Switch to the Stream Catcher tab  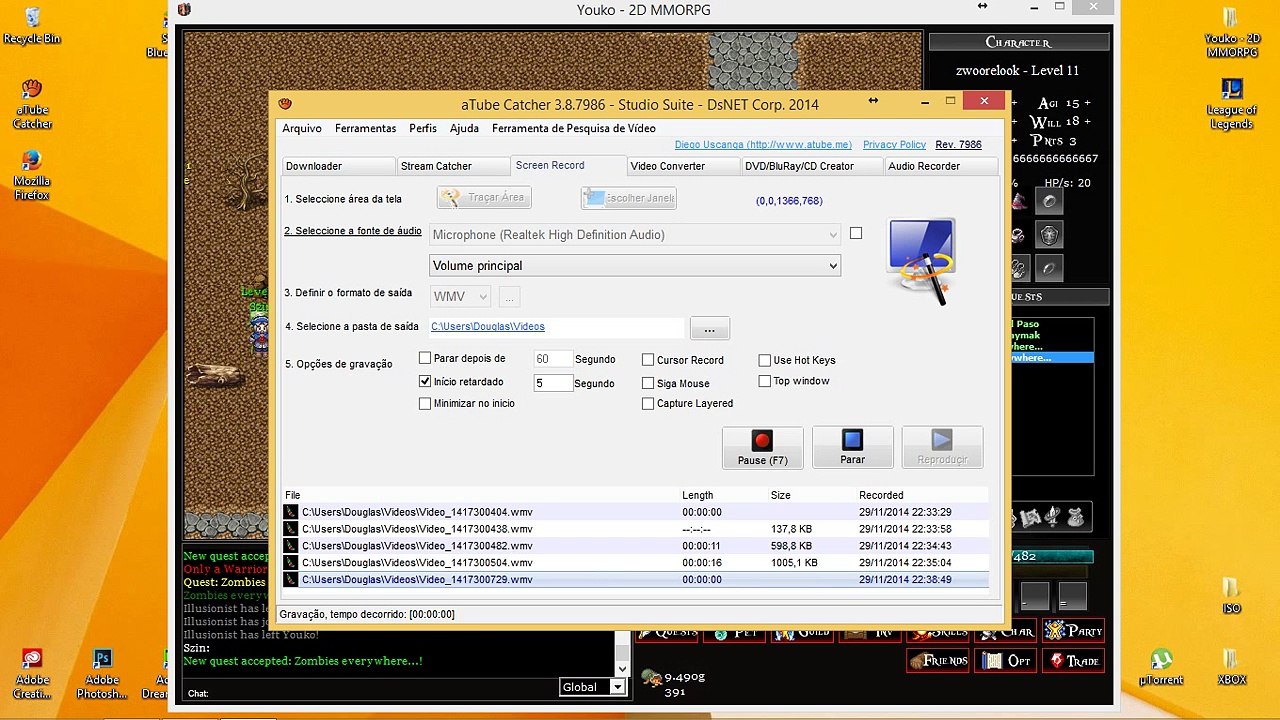[453, 166]
